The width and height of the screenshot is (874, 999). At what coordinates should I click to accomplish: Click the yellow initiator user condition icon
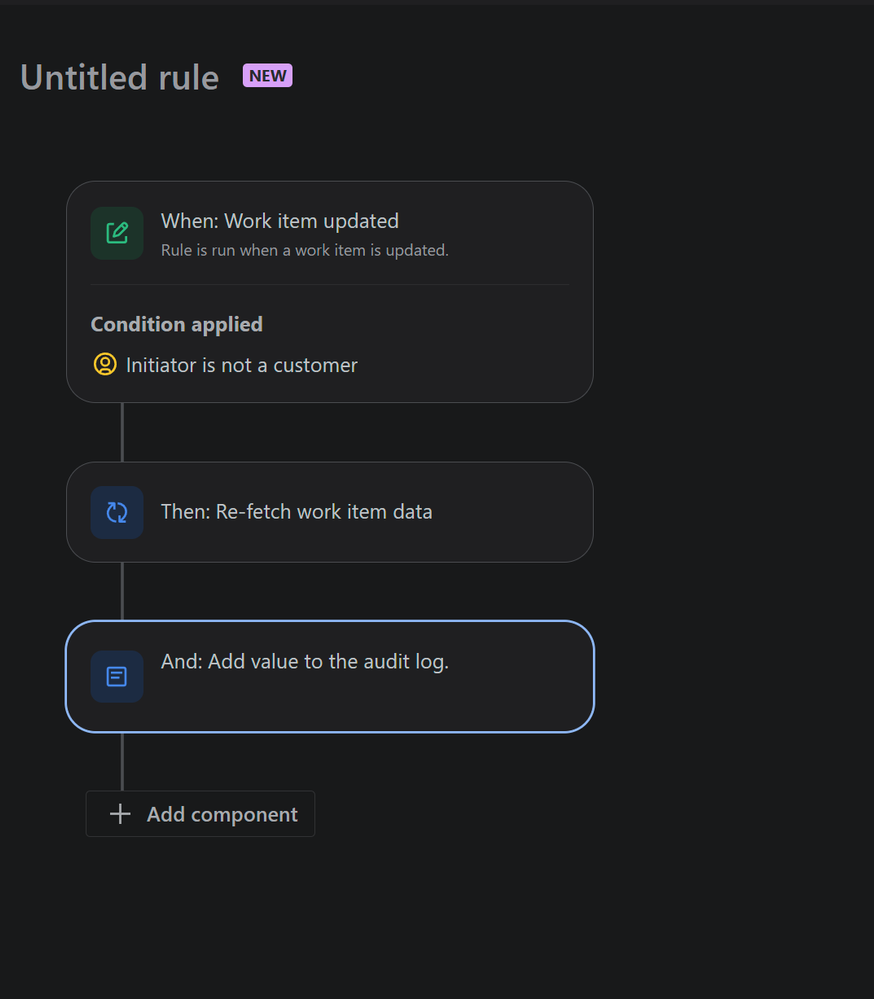(105, 364)
